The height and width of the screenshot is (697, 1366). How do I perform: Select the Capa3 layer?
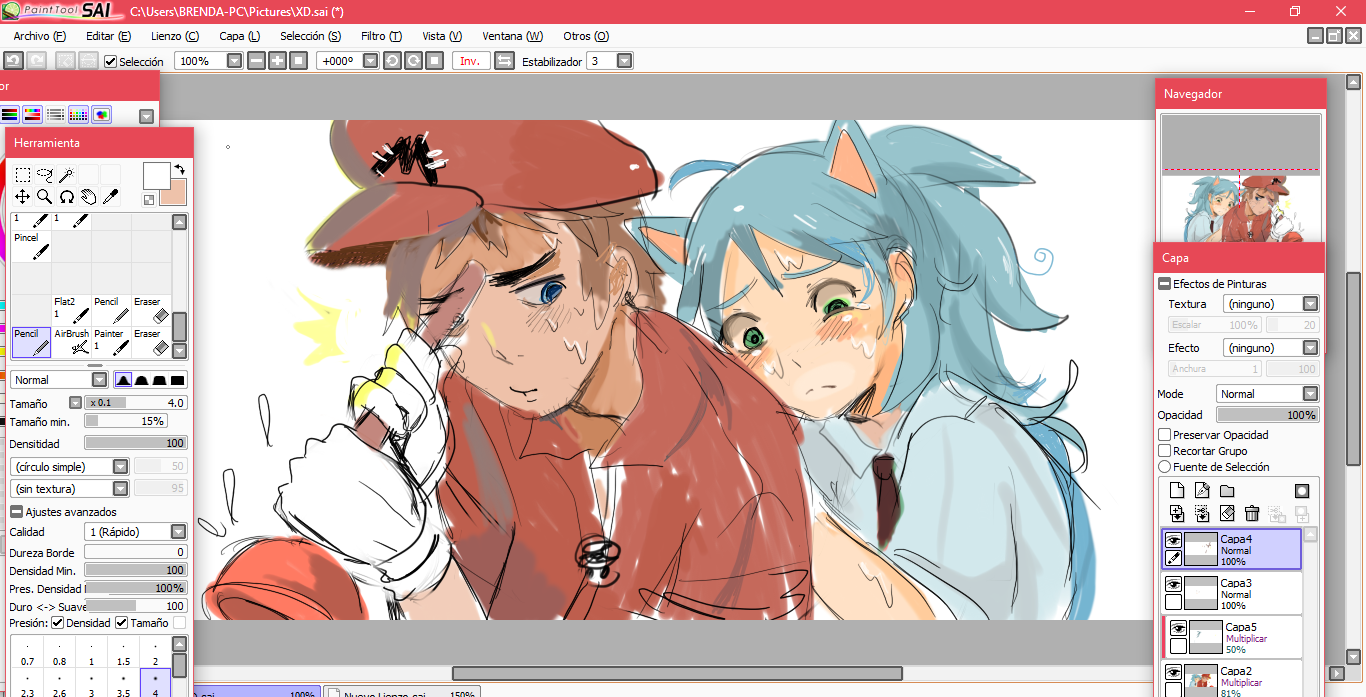(1232, 594)
